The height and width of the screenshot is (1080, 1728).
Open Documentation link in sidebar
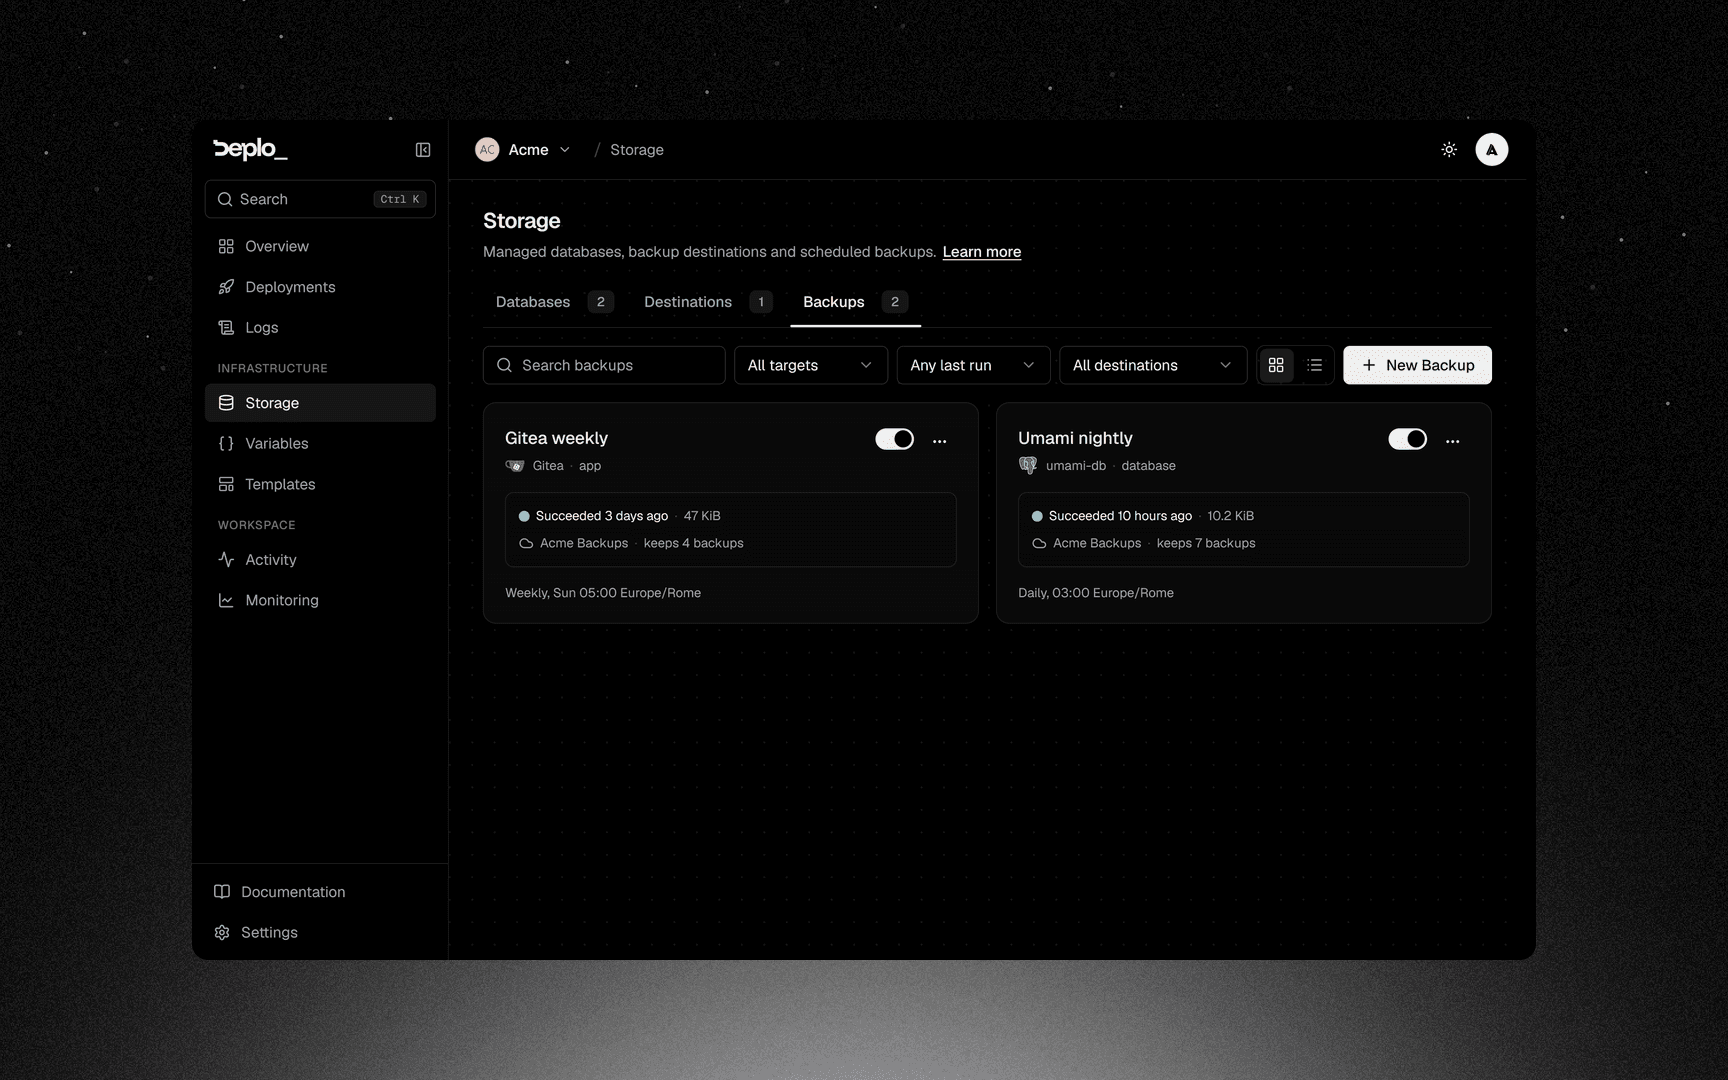pos(320,892)
